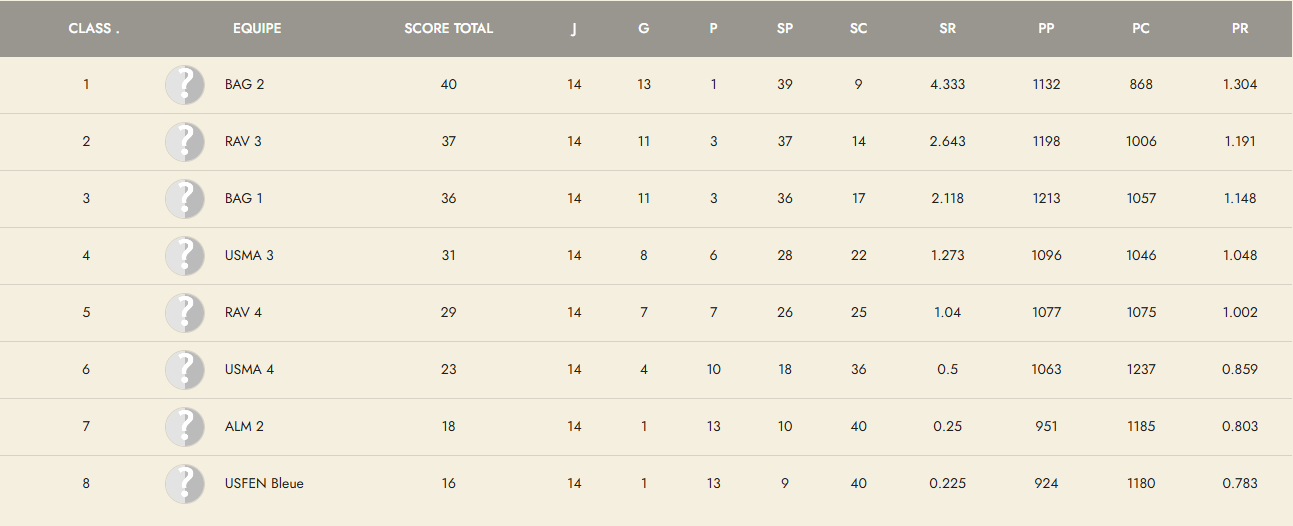
Task: Click the PP column header
Action: pos(1046,29)
